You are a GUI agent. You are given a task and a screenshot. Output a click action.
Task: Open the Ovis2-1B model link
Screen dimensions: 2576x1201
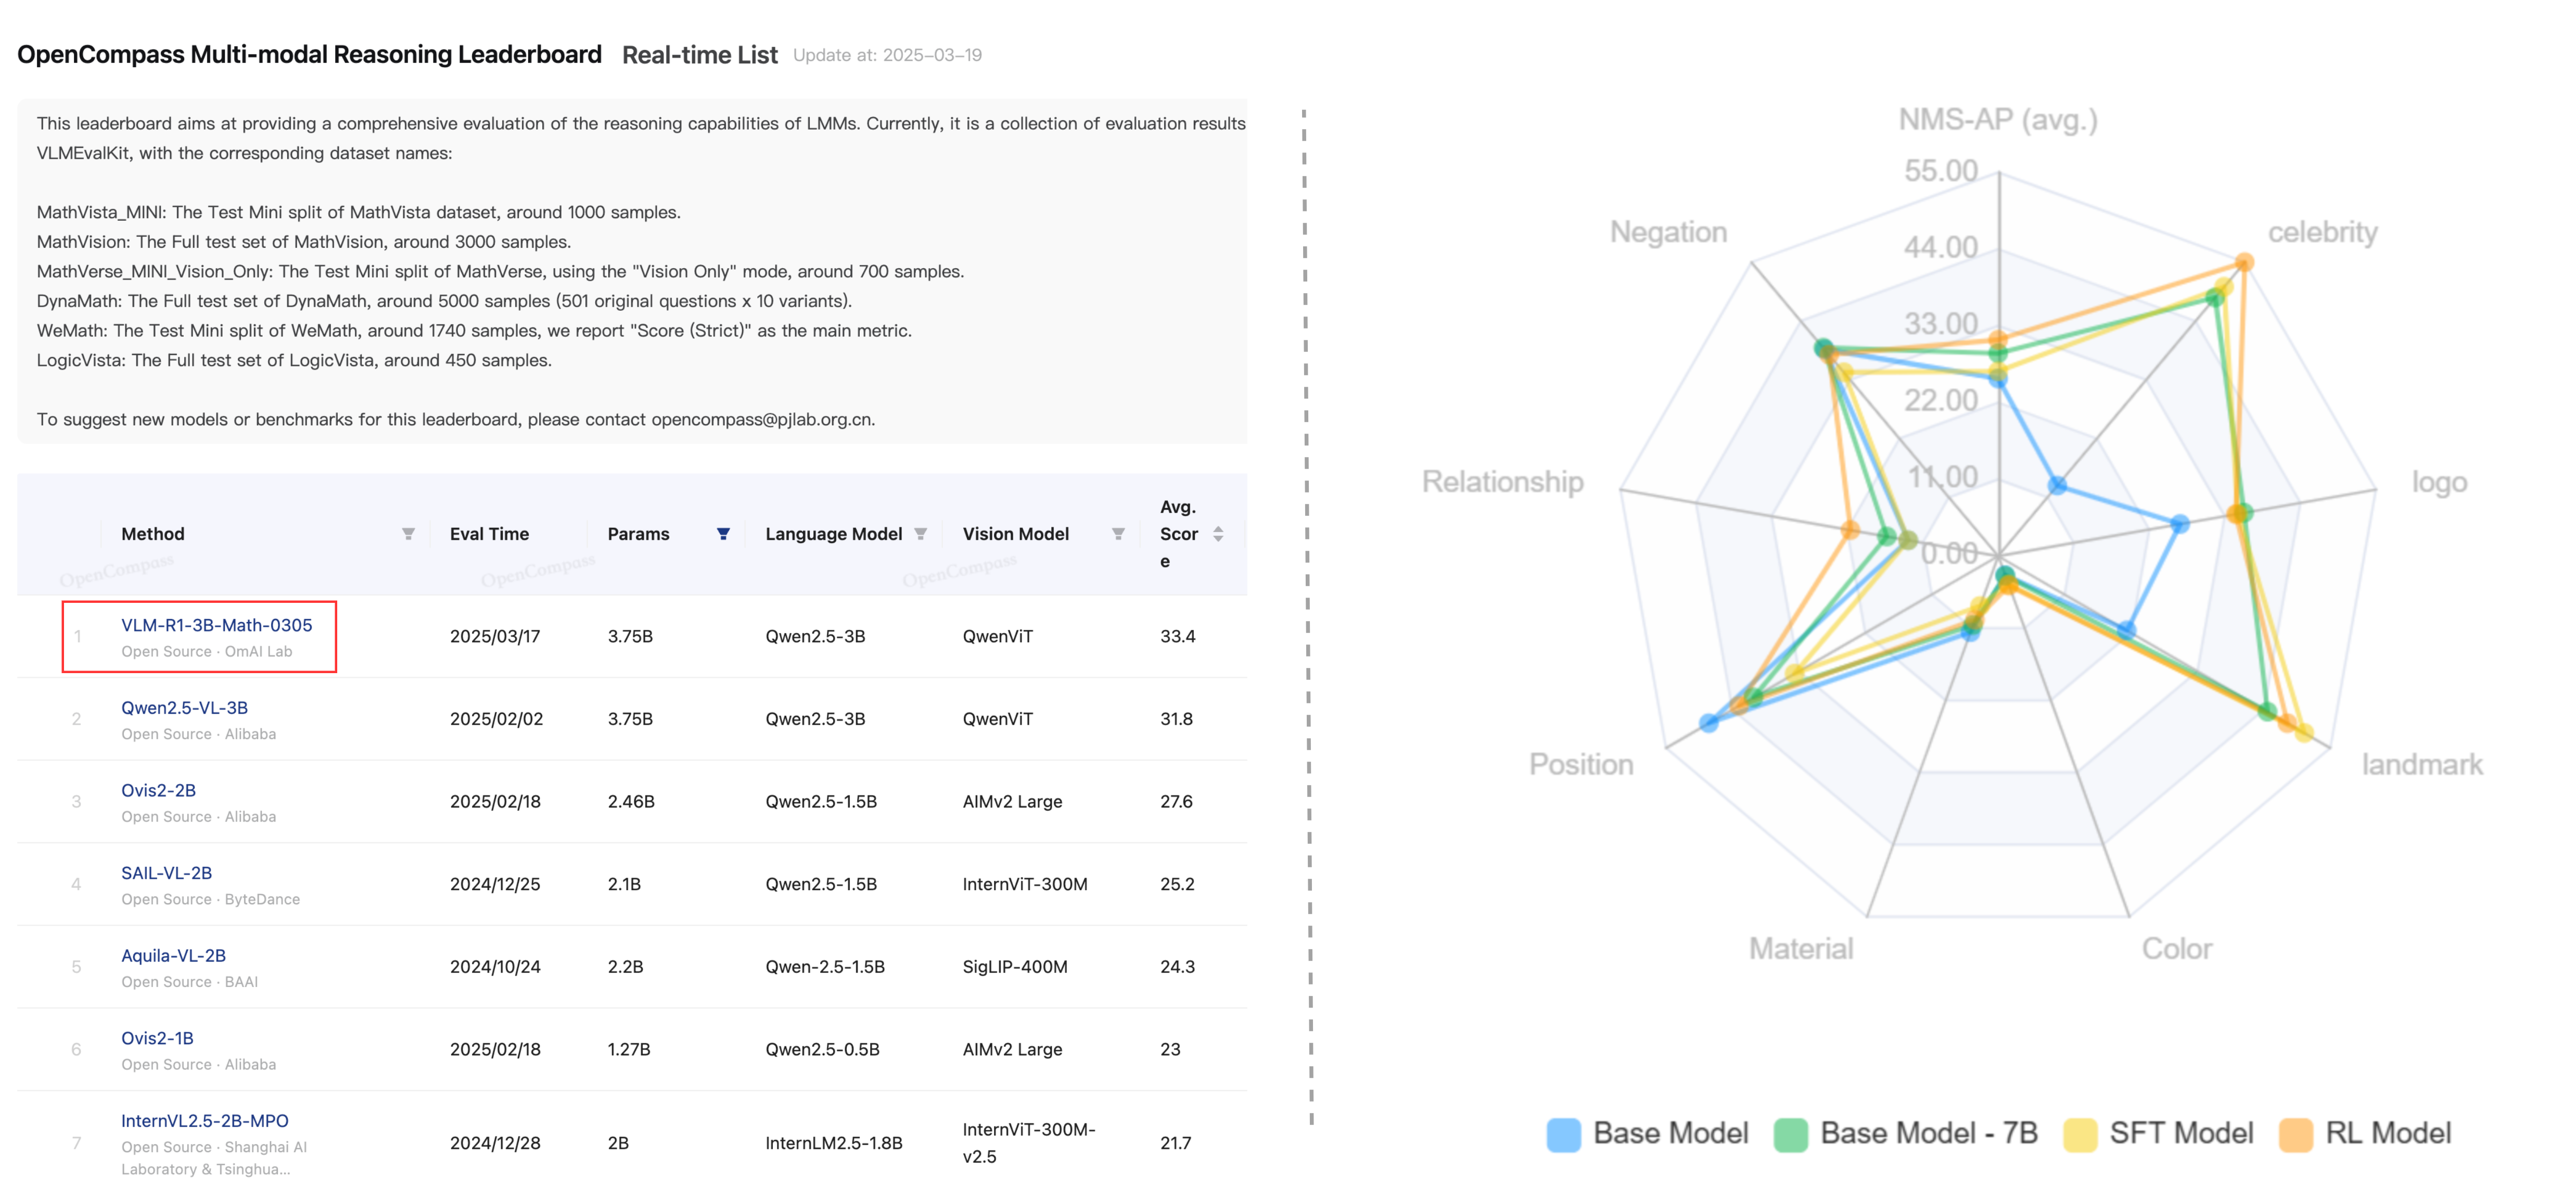(x=157, y=1038)
